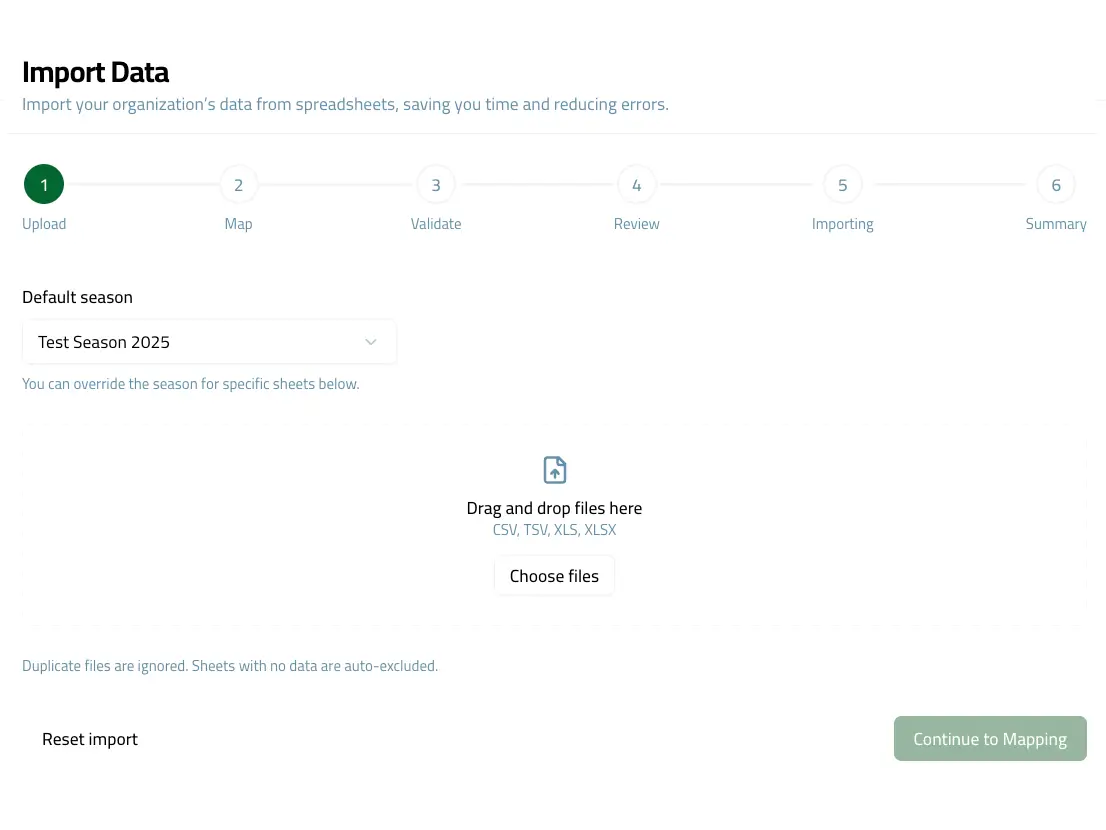Jump to step 3 numbered circle
This screenshot has width=1106, height=830.
[x=436, y=185]
